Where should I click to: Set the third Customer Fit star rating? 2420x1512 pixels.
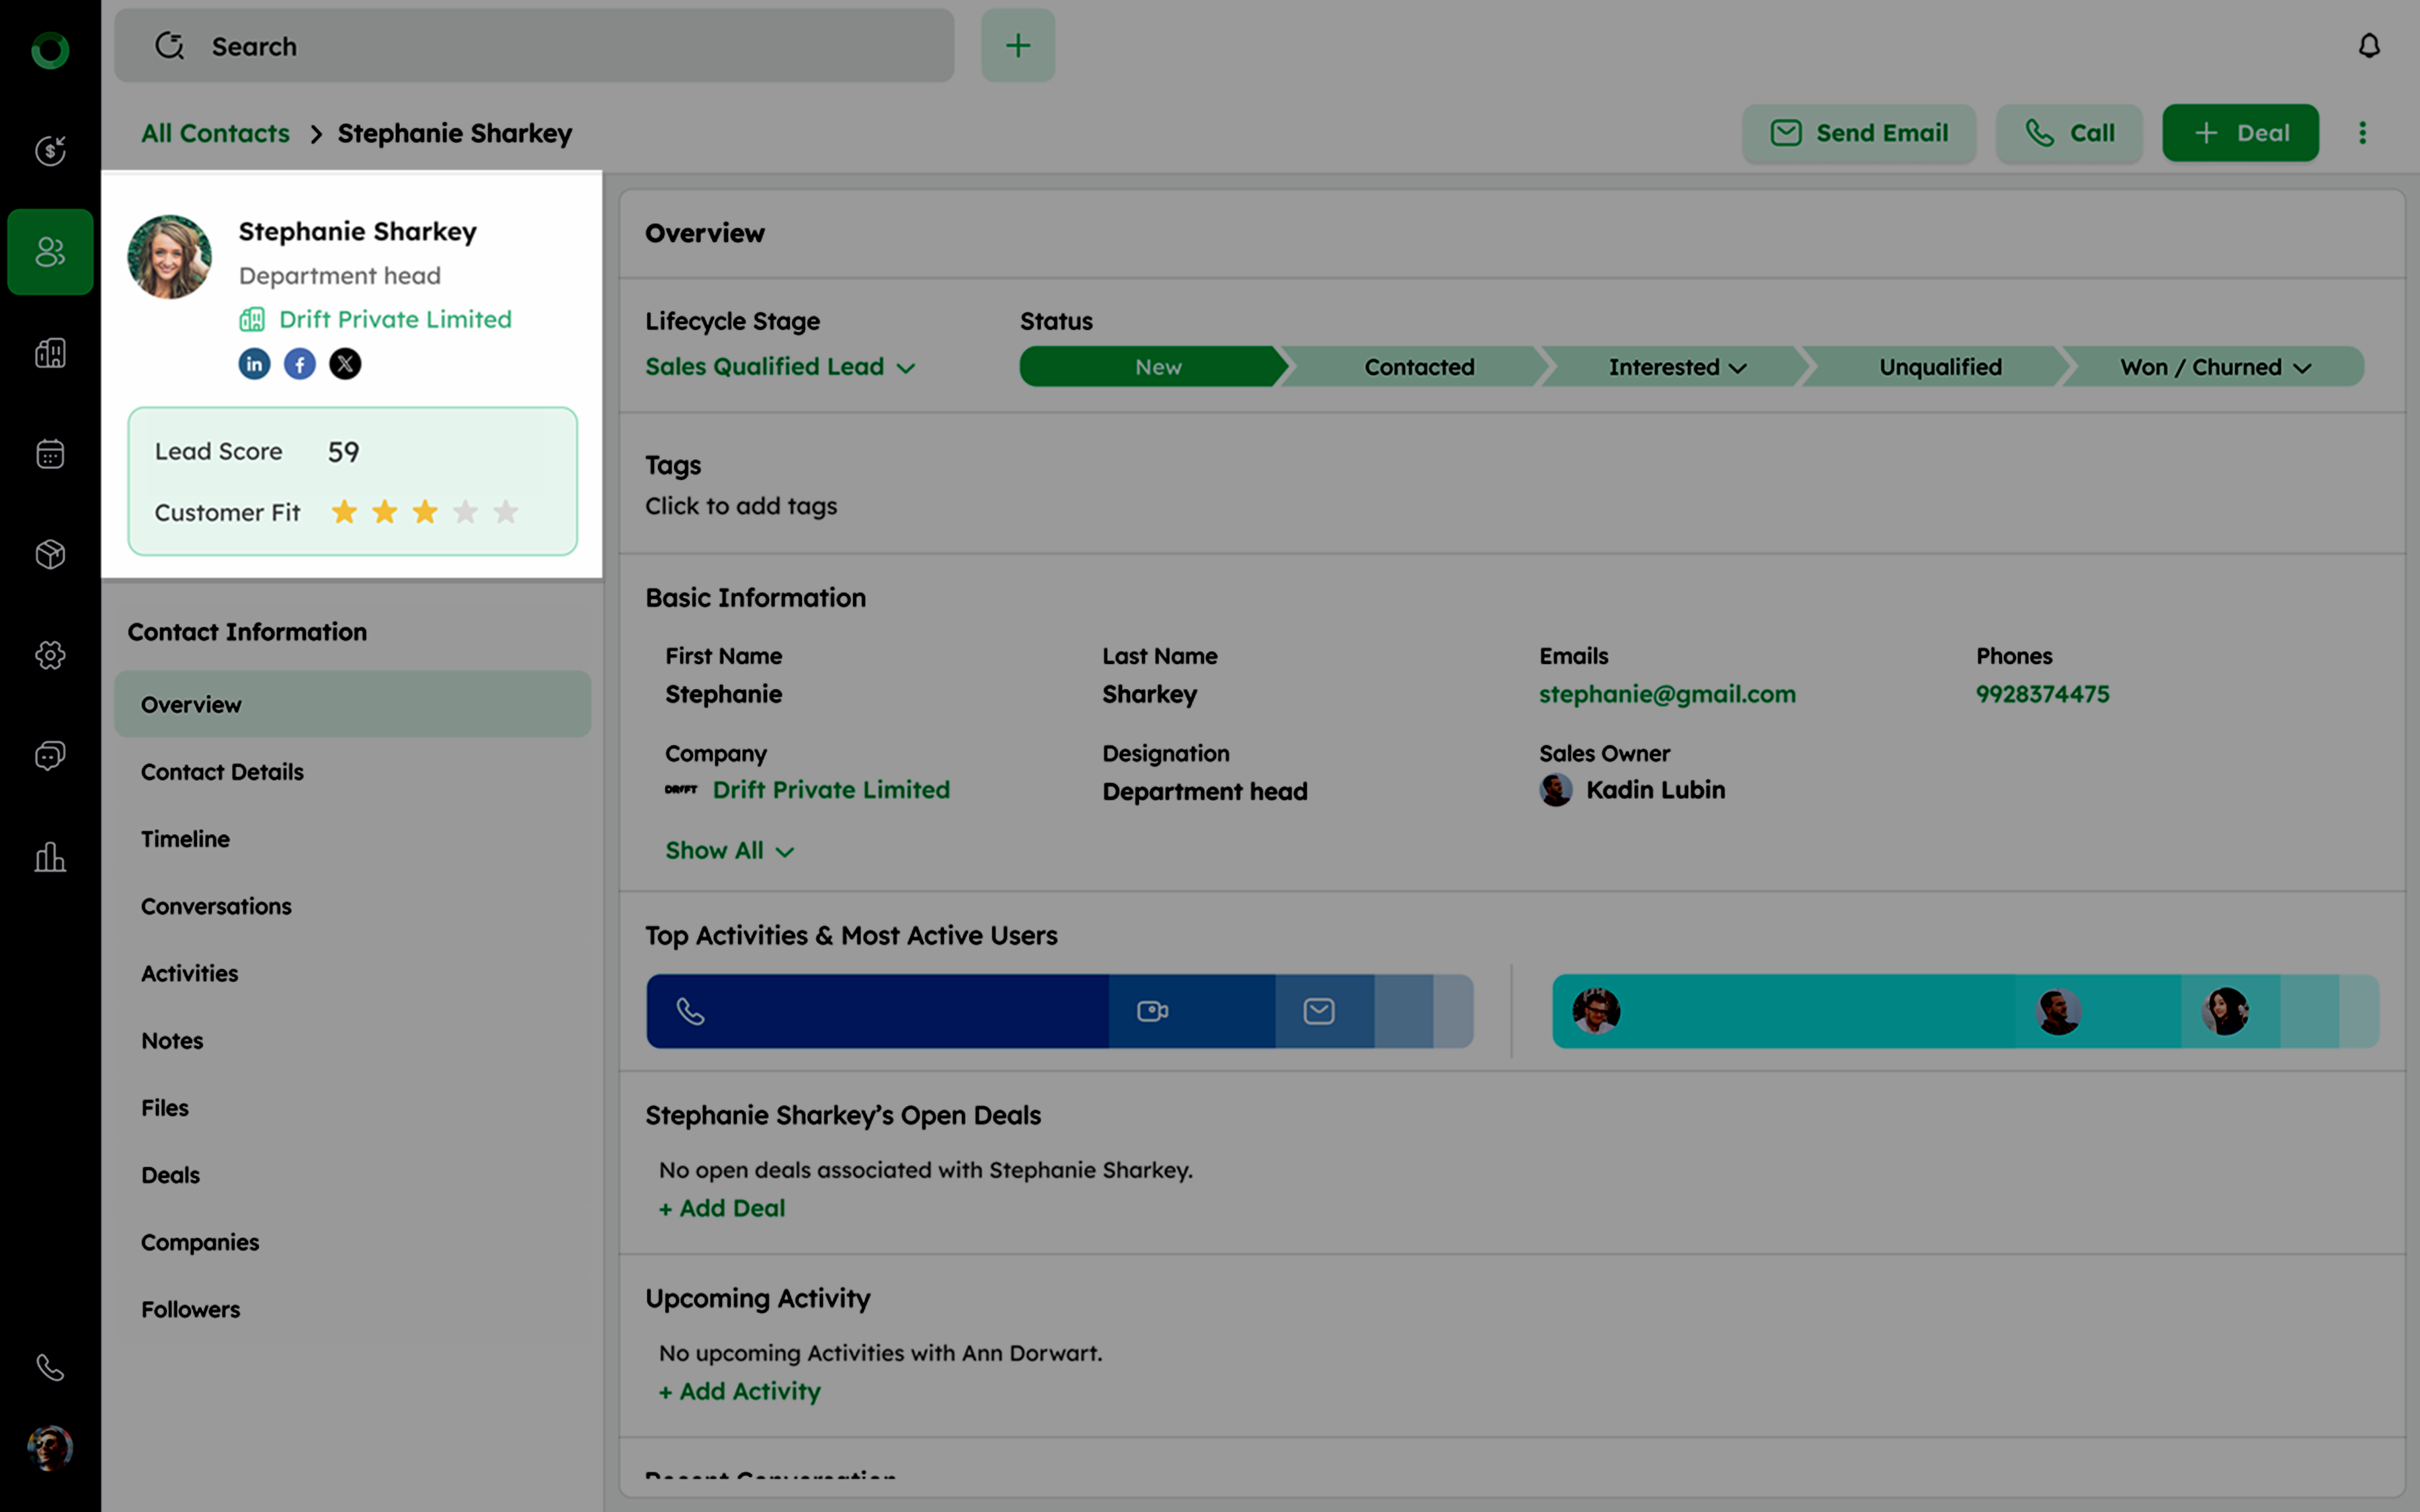pyautogui.click(x=425, y=512)
